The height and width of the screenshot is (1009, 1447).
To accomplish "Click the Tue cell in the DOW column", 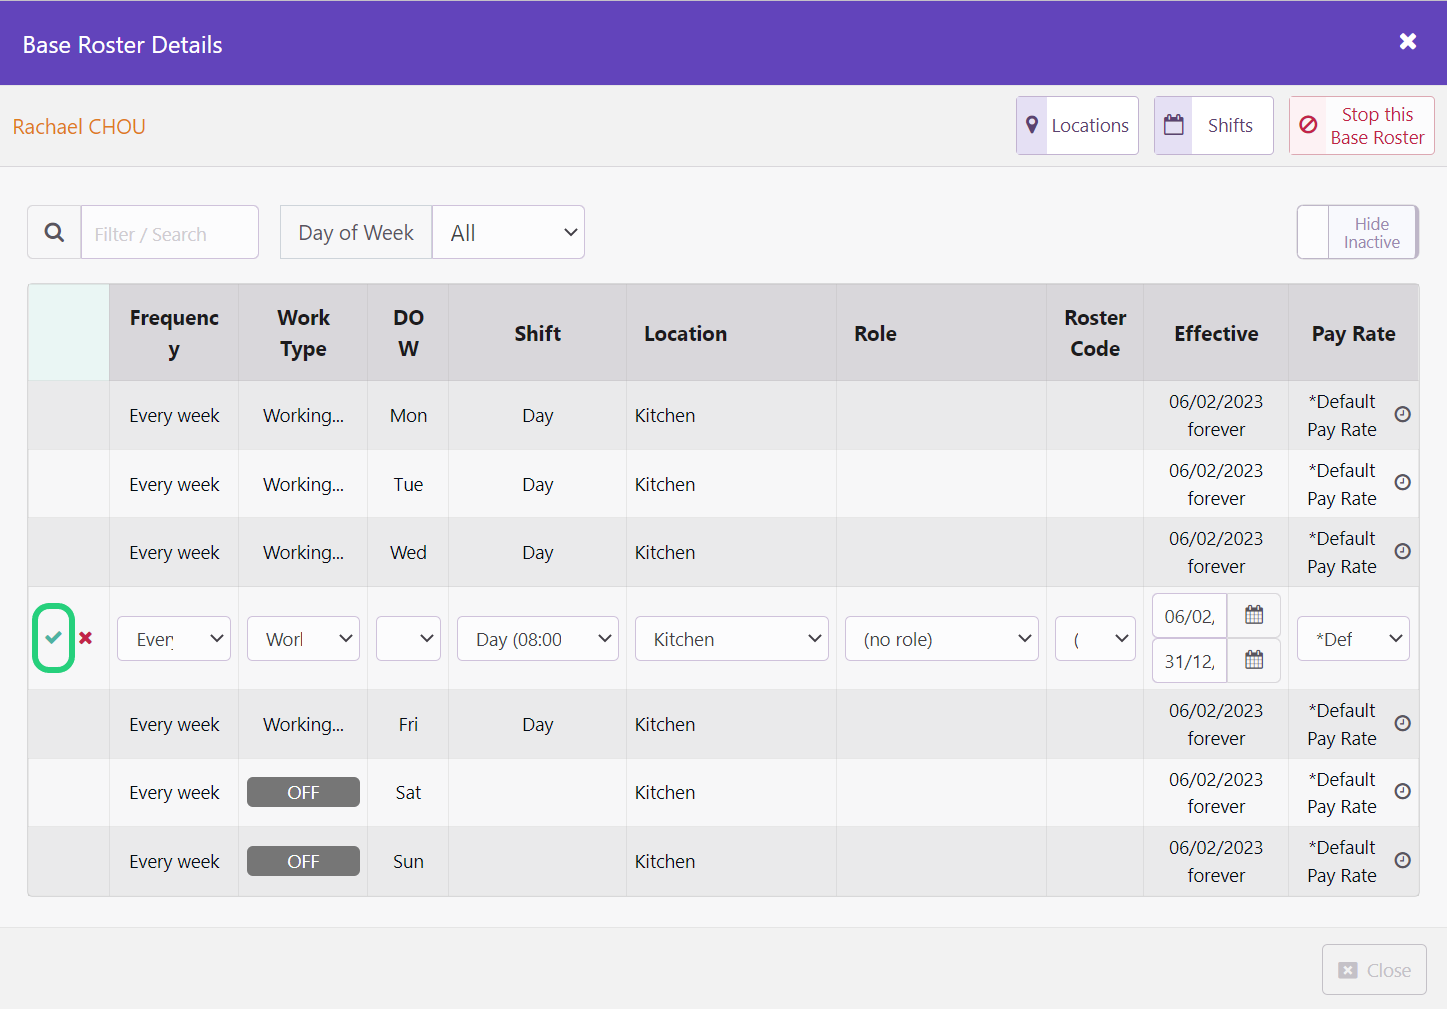I will click(x=408, y=484).
